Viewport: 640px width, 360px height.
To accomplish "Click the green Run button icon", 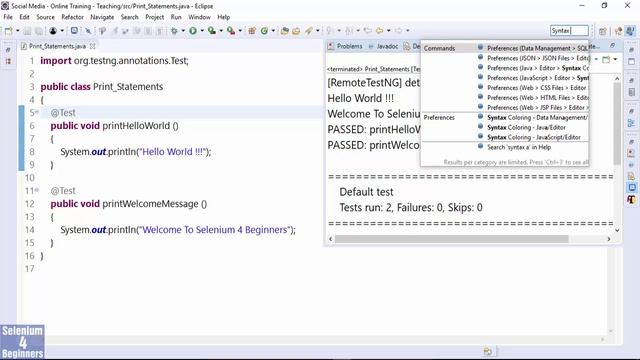I will coord(193,31).
